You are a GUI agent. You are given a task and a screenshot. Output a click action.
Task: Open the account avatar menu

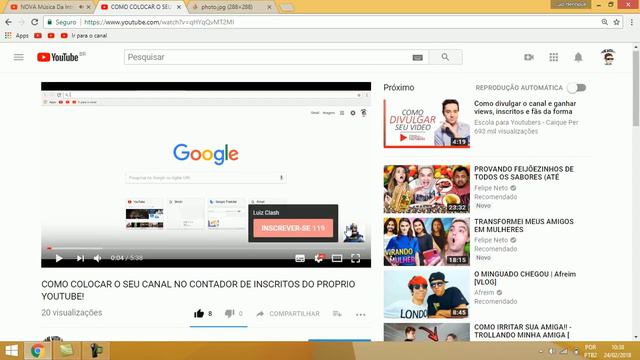click(608, 57)
